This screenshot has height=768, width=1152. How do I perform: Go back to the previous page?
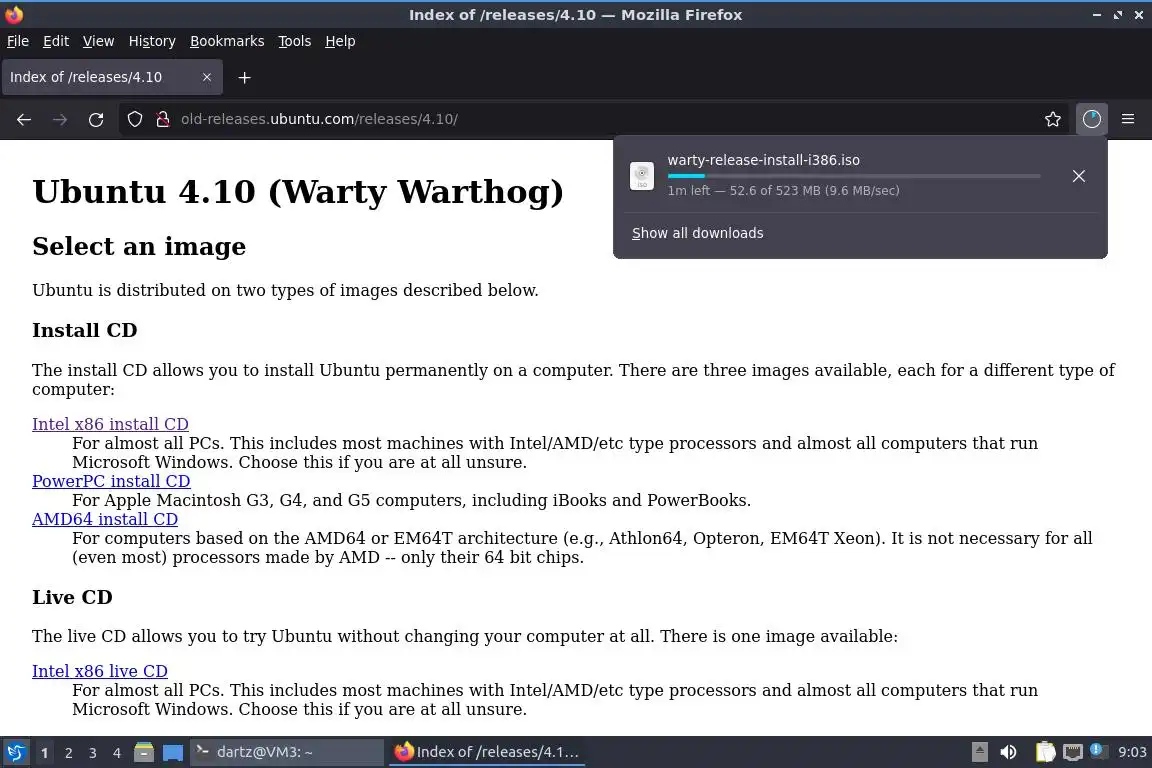pos(24,119)
